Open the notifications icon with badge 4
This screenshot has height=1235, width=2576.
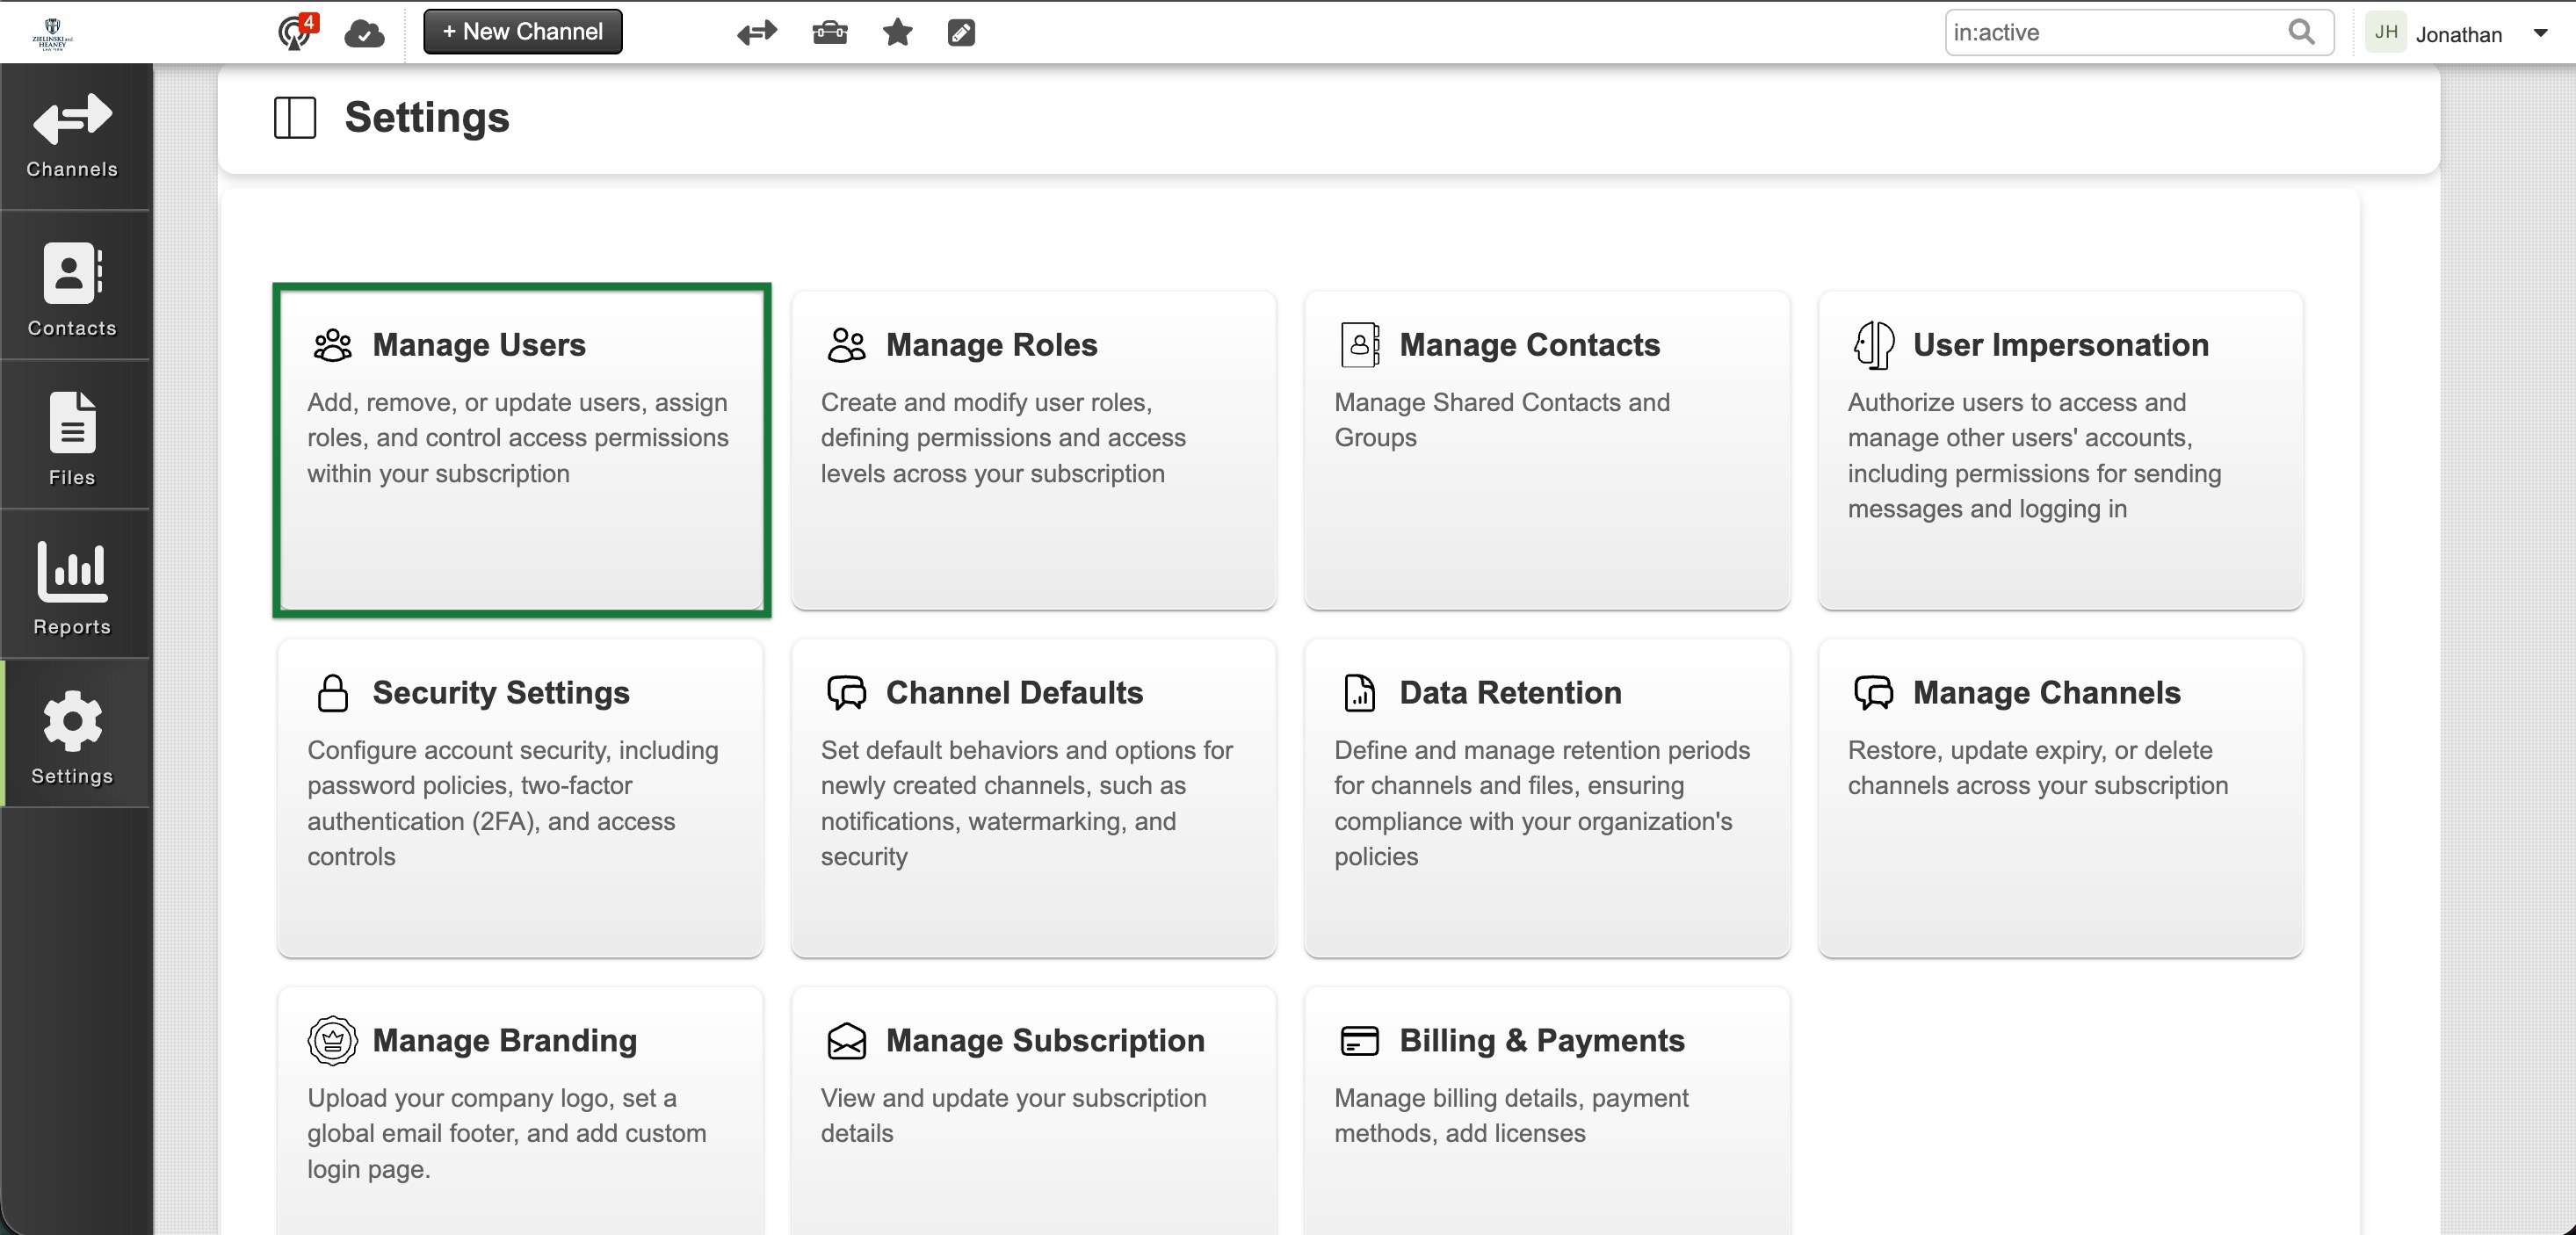click(297, 32)
